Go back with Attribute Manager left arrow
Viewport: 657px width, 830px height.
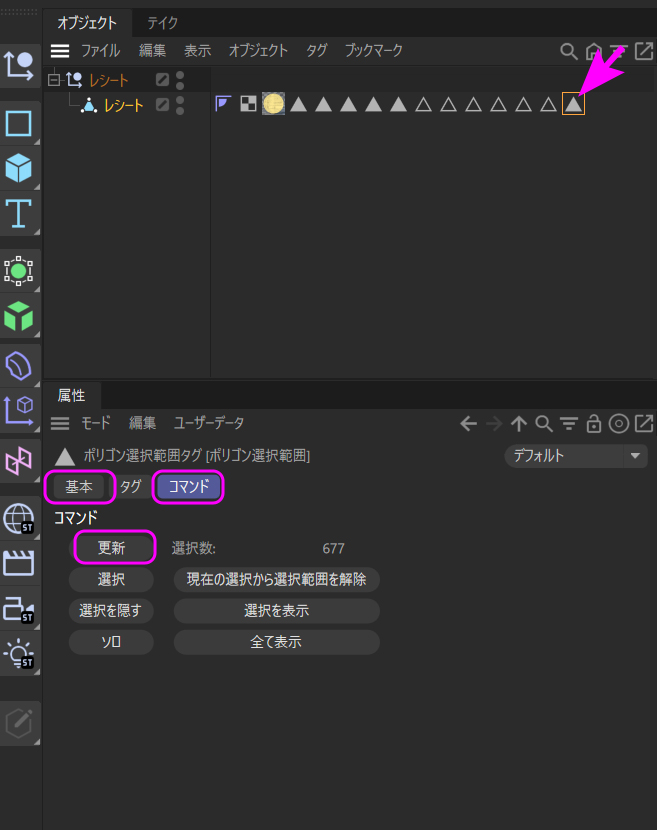pyautogui.click(x=468, y=424)
